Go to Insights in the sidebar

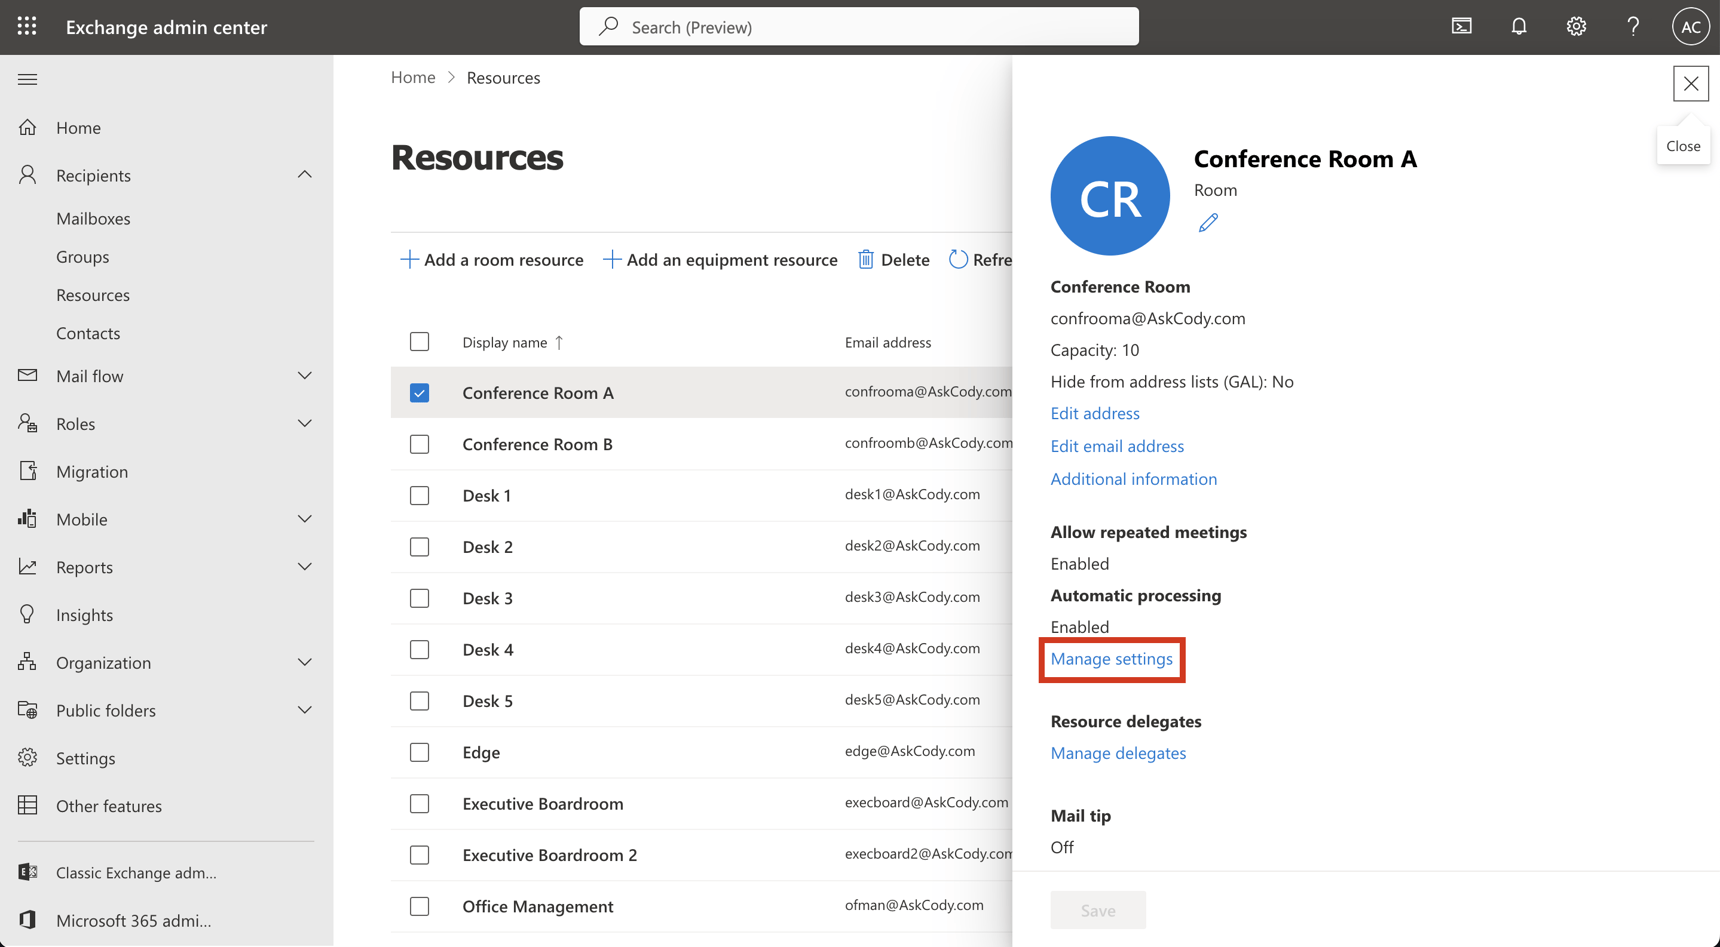click(x=84, y=614)
